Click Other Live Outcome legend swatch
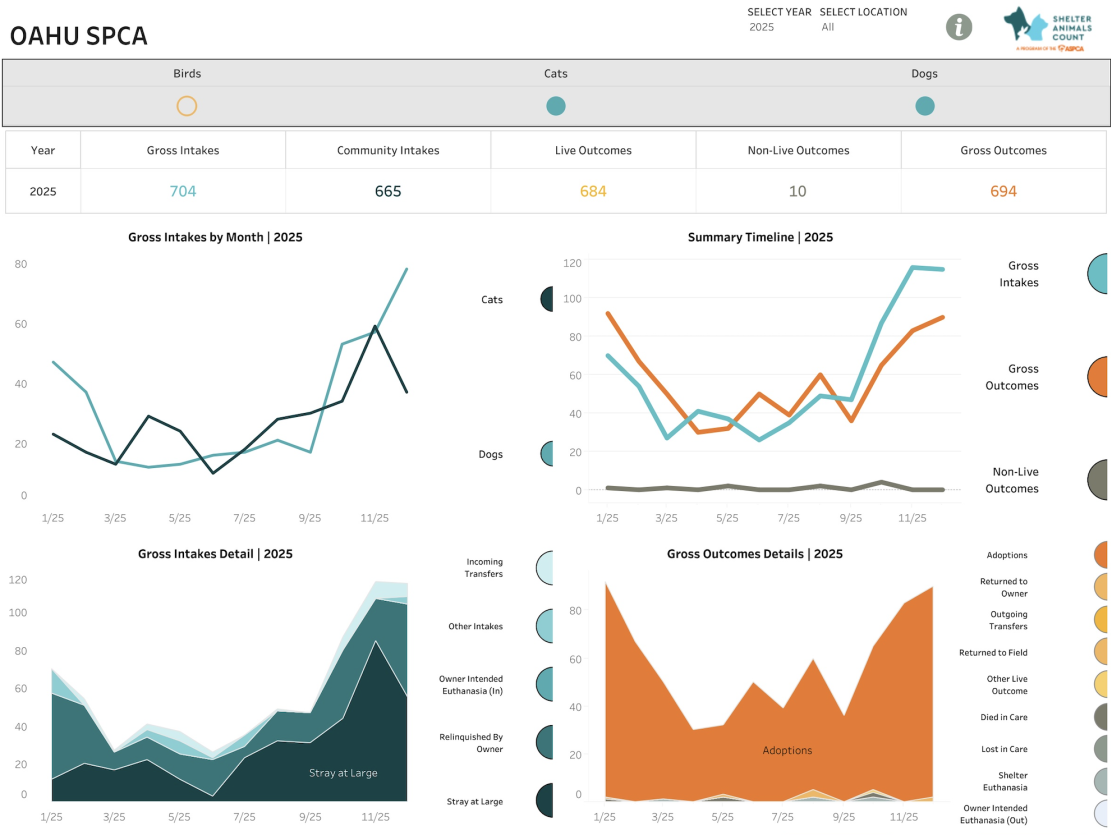The image size is (1111, 835). click(1100, 684)
